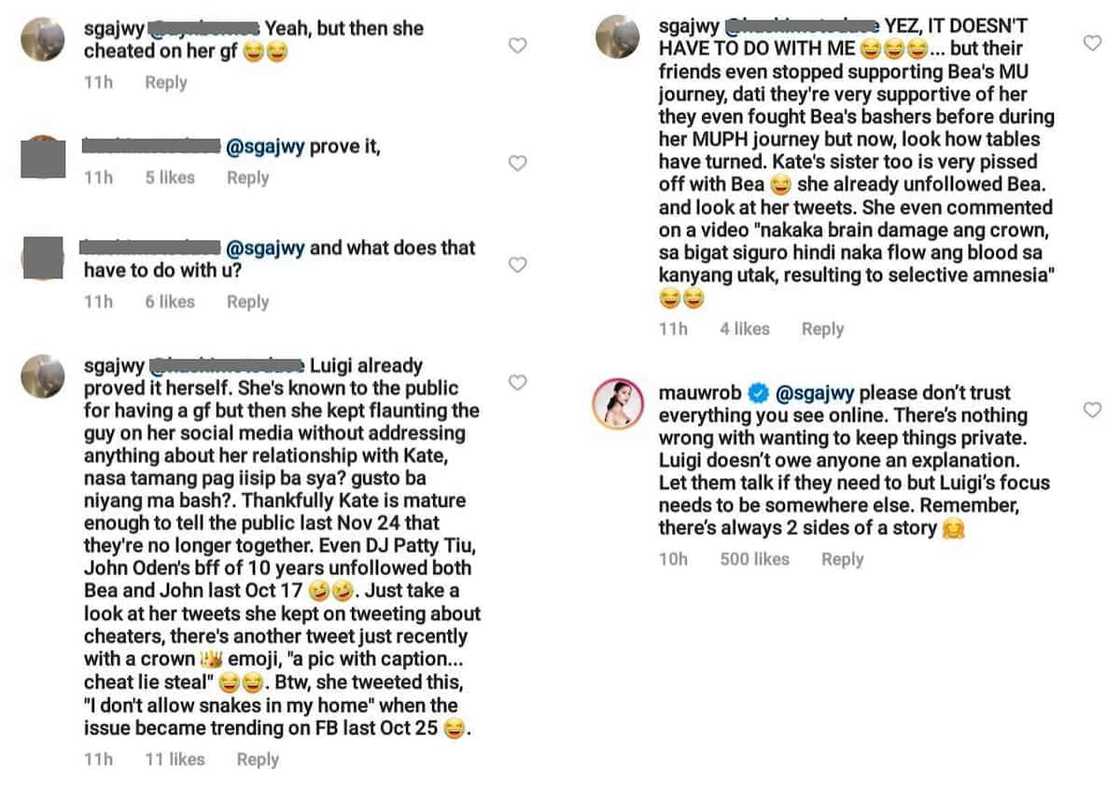Like the "YEZ, IT DOESN'T" comment
The width and height of the screenshot is (1120, 787).
click(x=1092, y=43)
